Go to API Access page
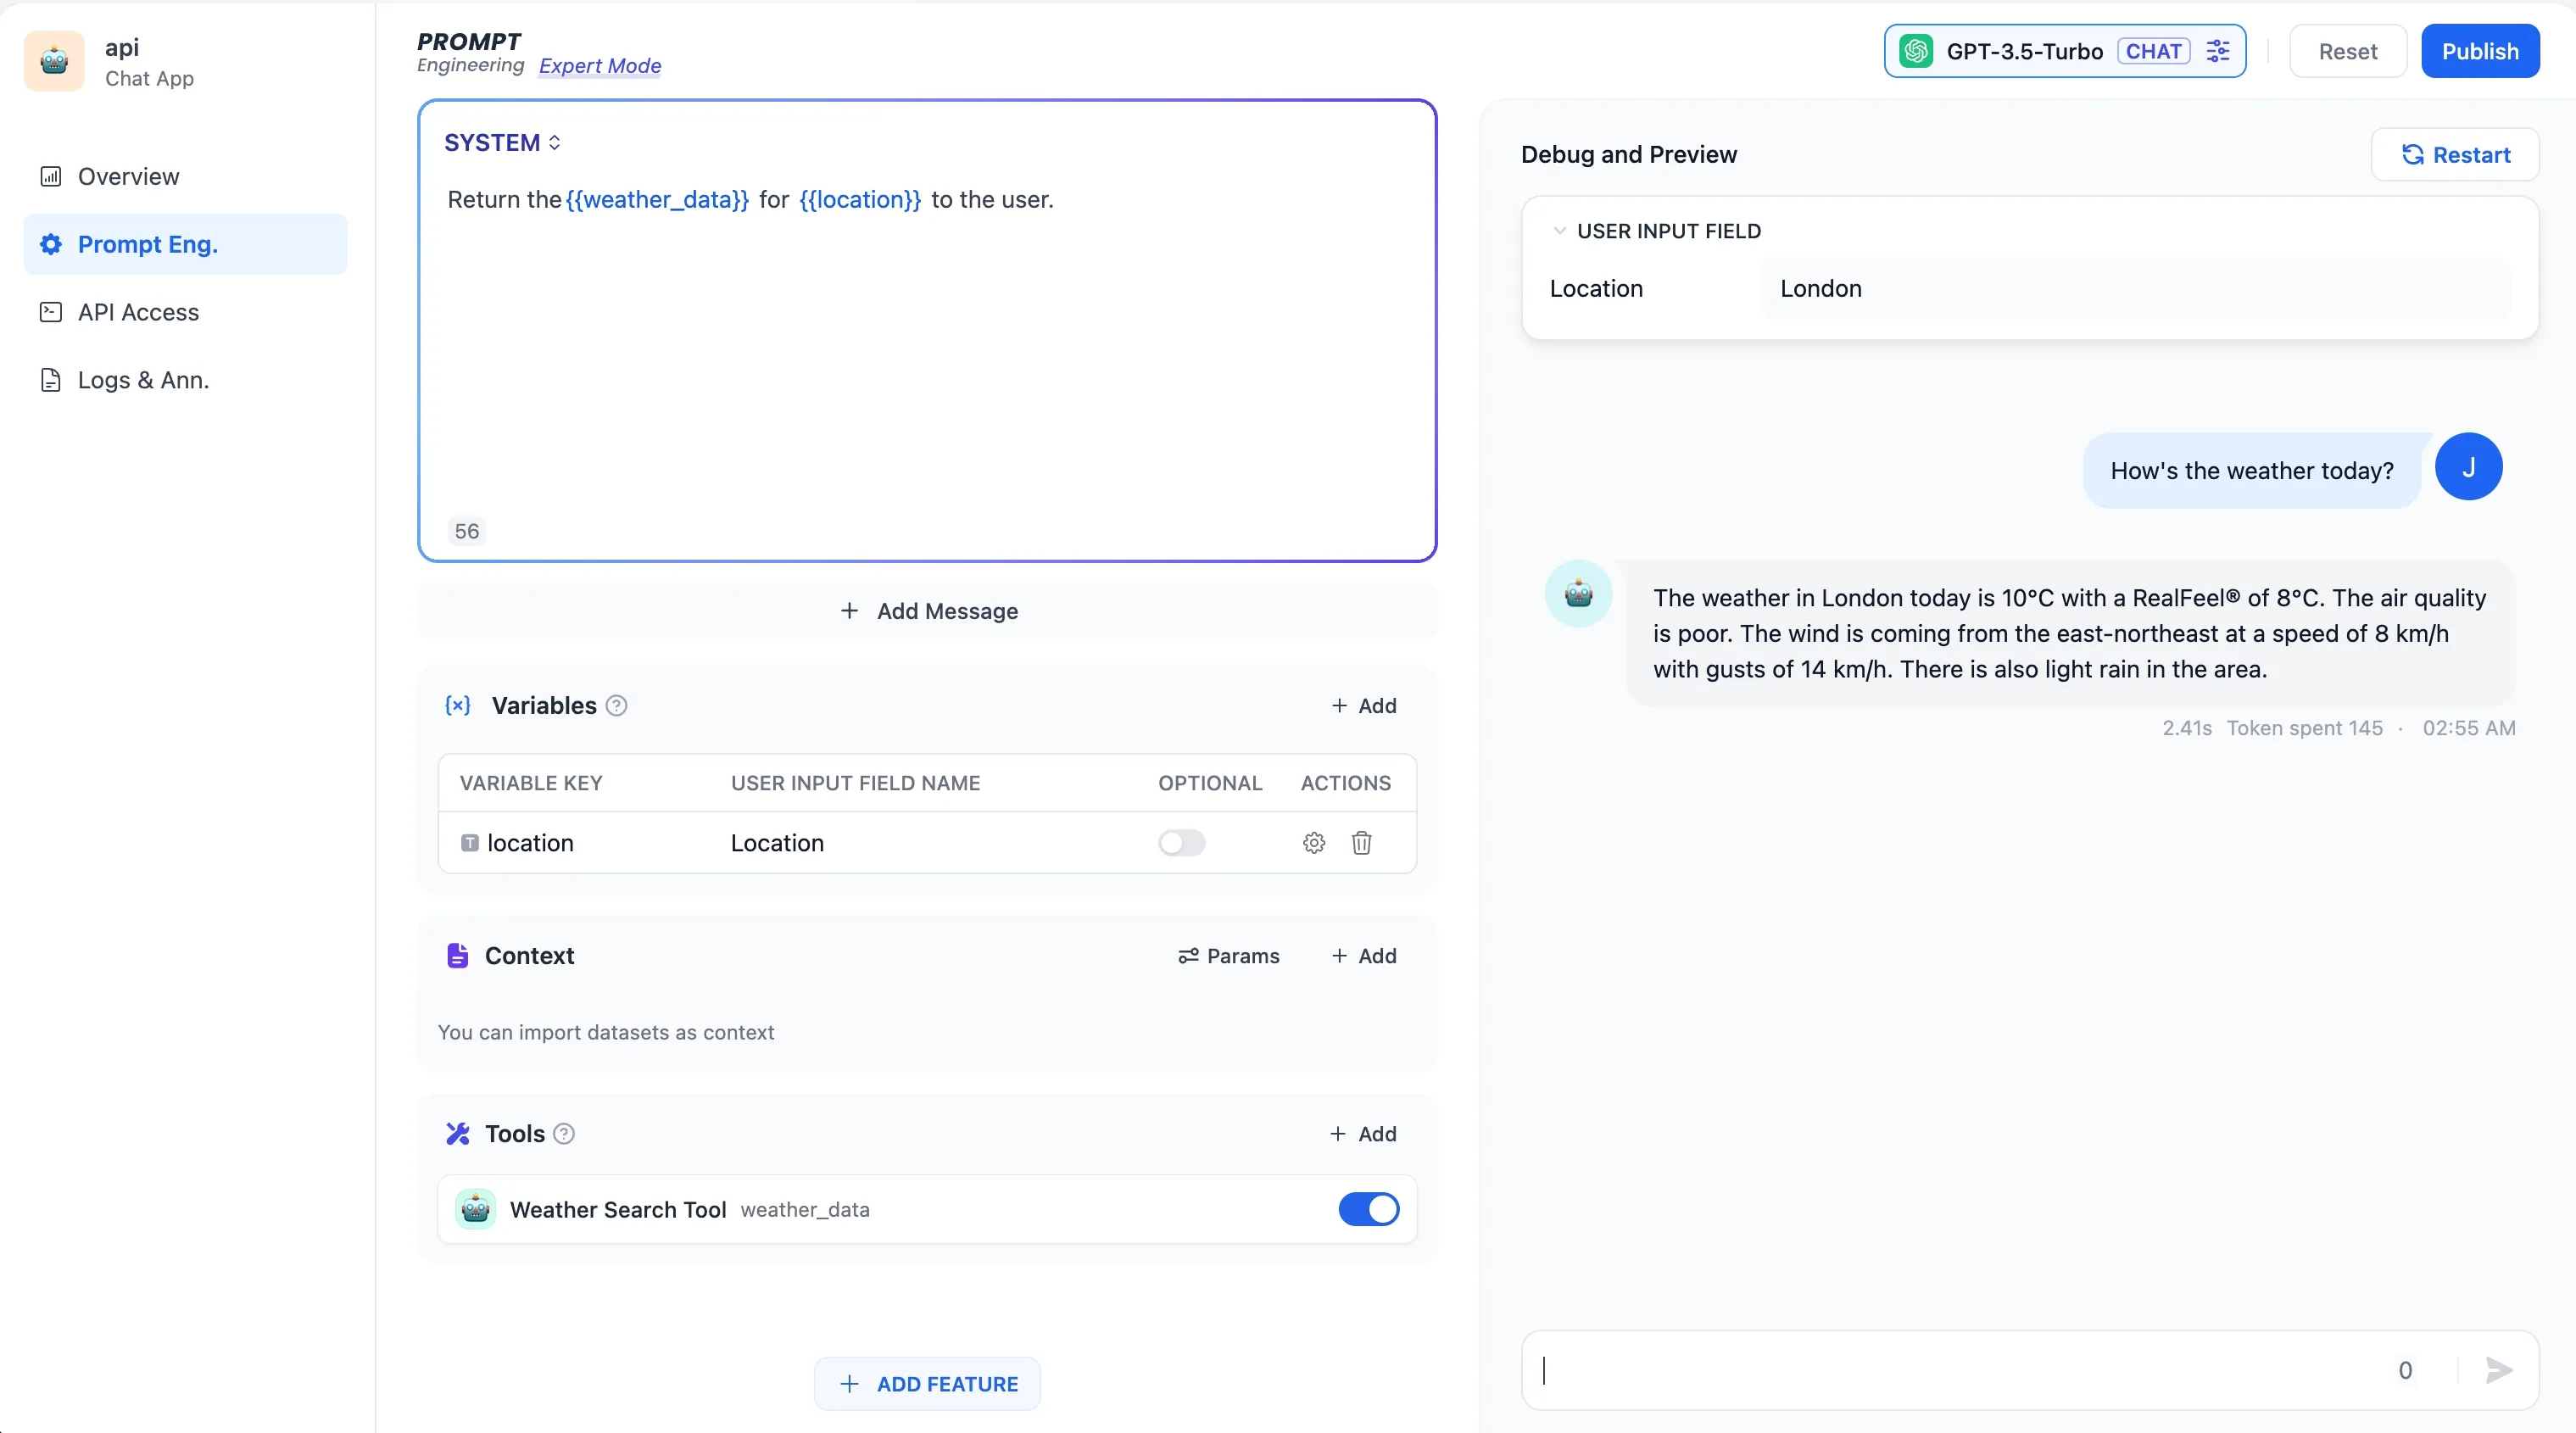Viewport: 2576px width, 1433px height. click(x=138, y=312)
